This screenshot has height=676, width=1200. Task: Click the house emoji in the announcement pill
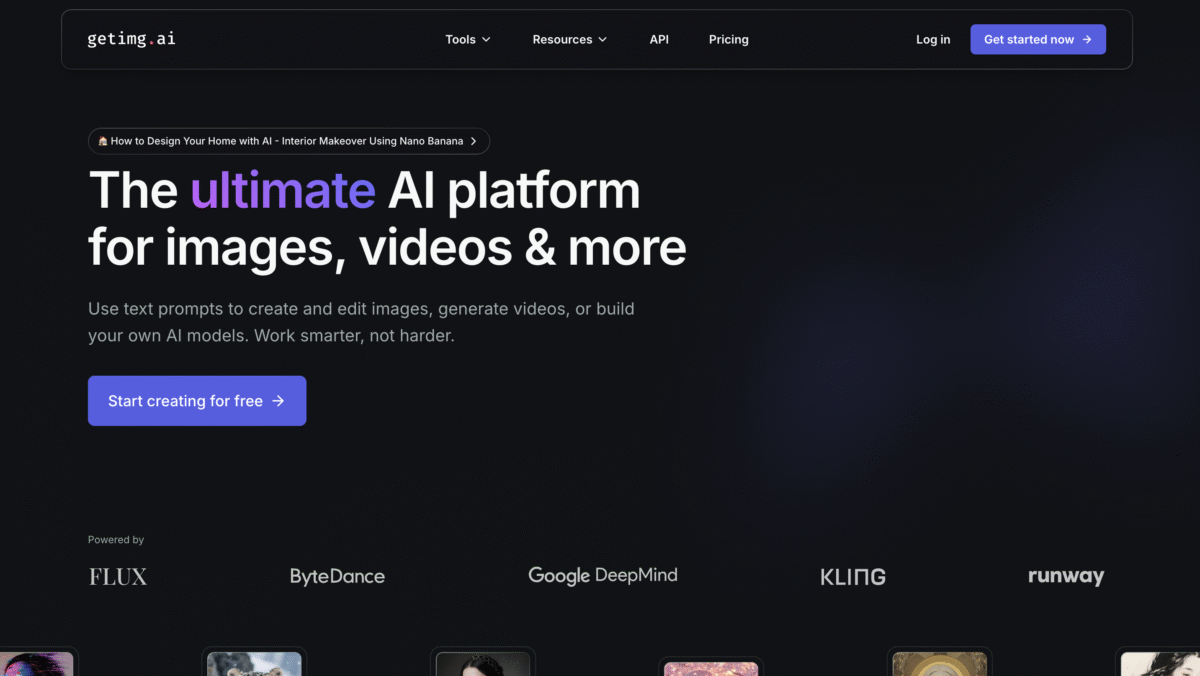pos(103,141)
